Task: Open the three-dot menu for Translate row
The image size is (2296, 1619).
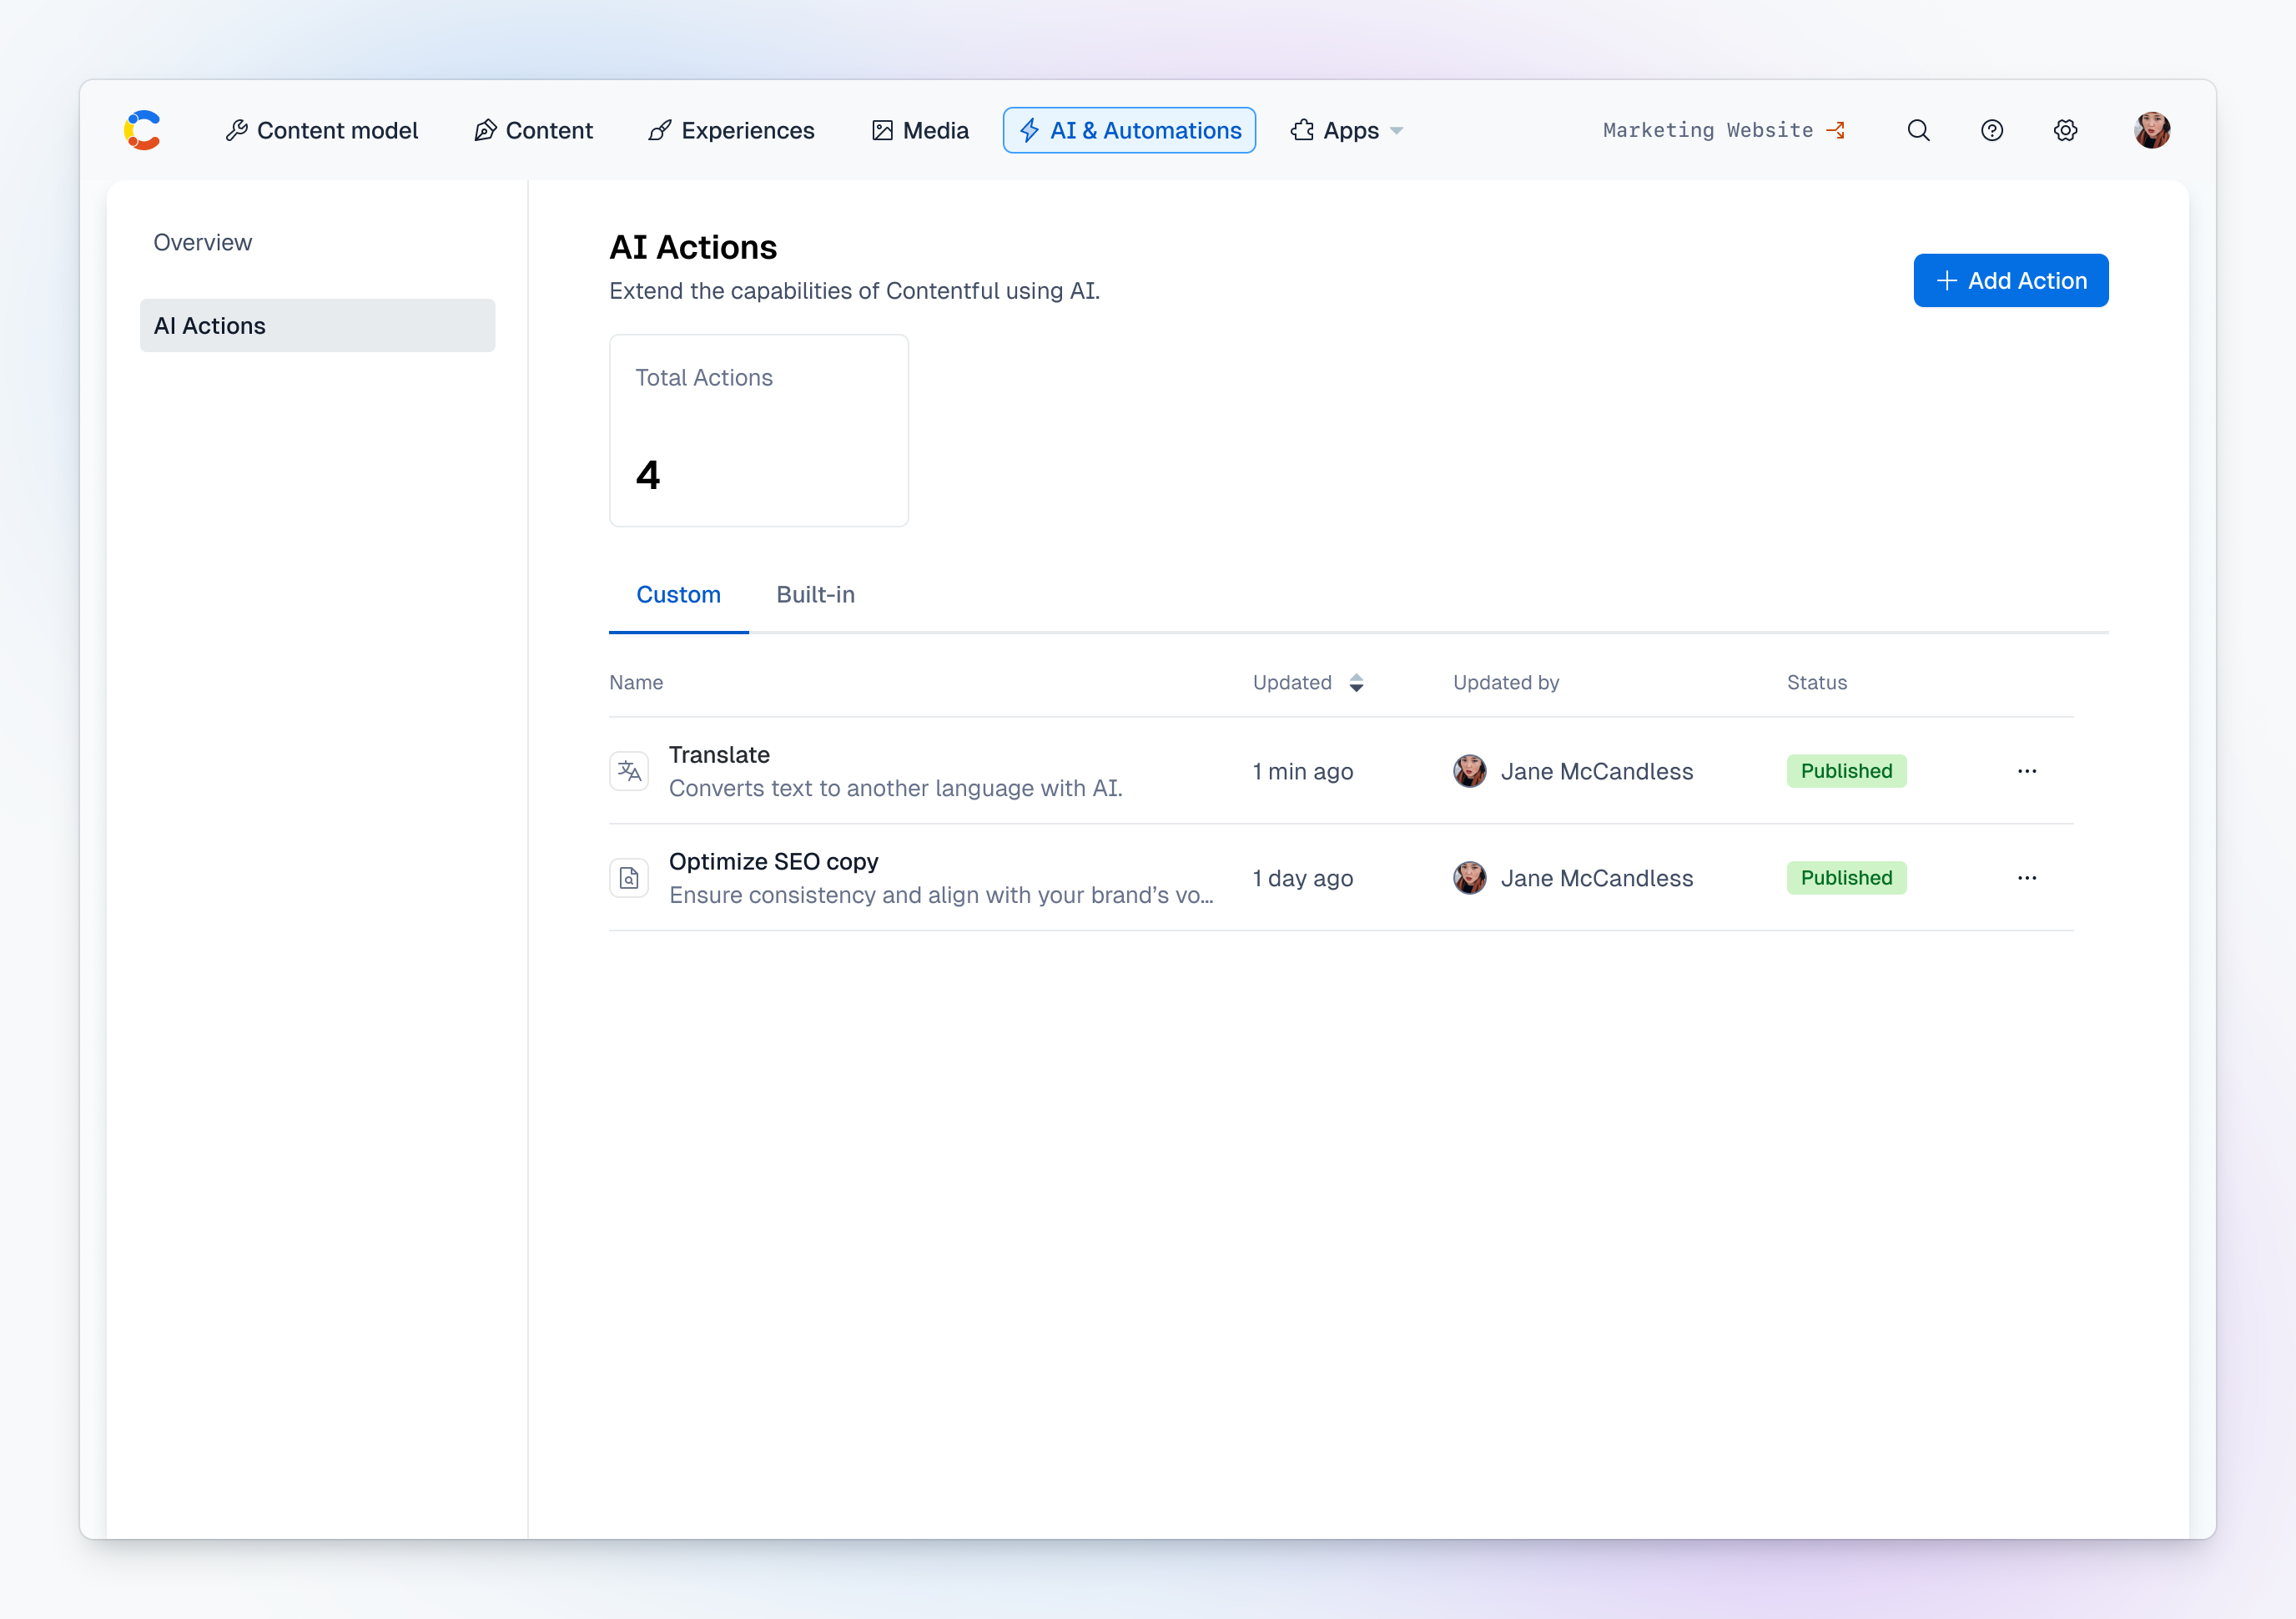Action: 2026,771
